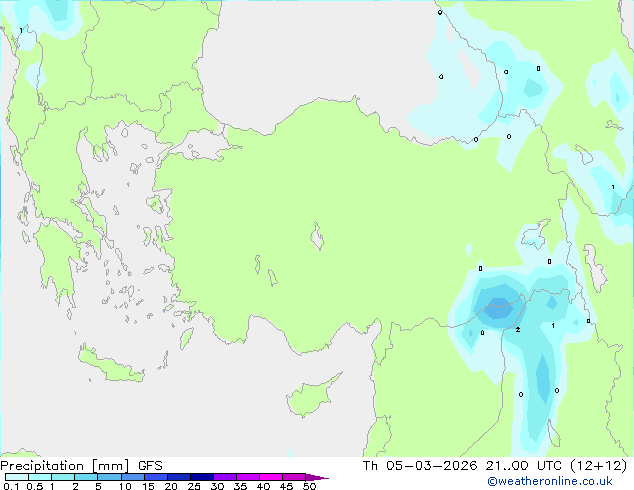Click the 'GFS' model label
The image size is (634, 490).
click(150, 466)
